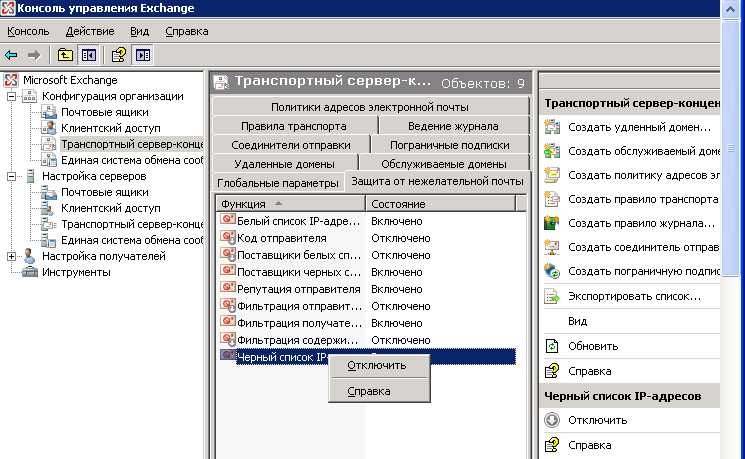
Task: Toggle the console tree pane icon
Action: 89,55
